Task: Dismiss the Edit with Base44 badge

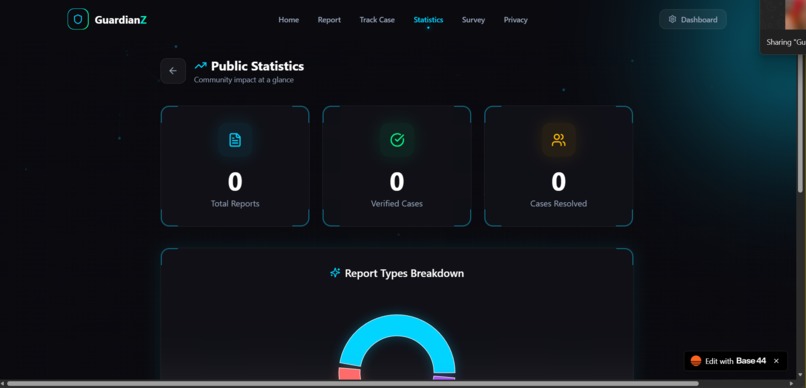Action: point(776,361)
